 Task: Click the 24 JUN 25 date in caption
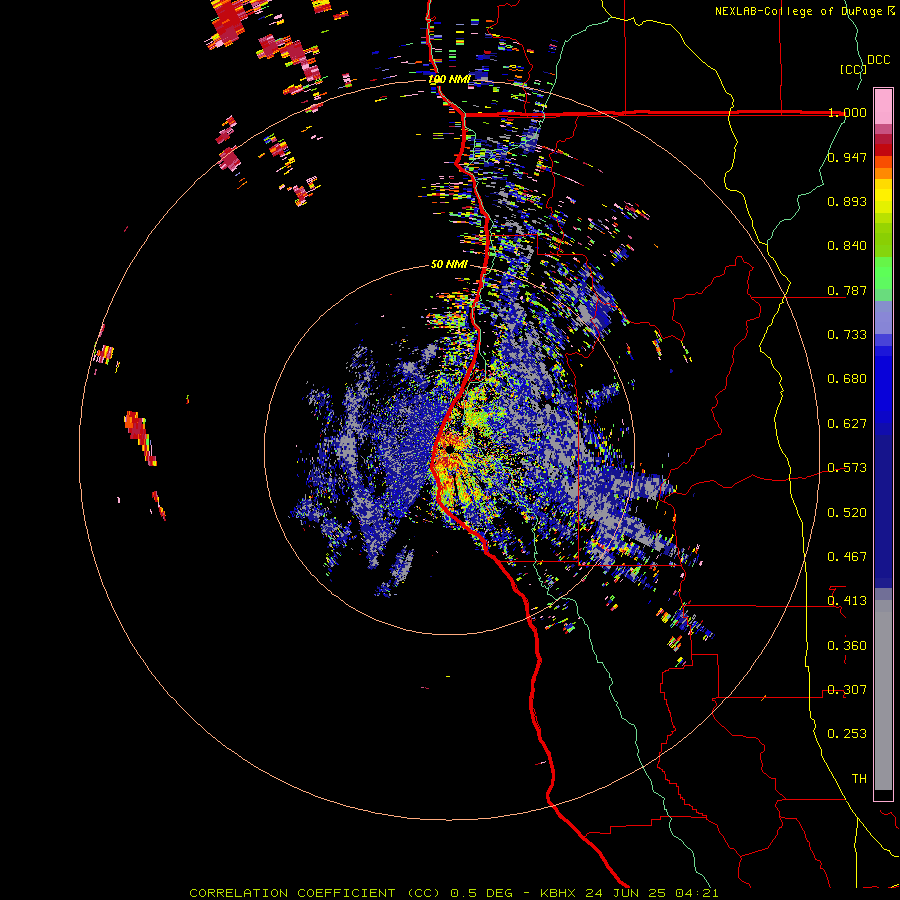tap(627, 893)
